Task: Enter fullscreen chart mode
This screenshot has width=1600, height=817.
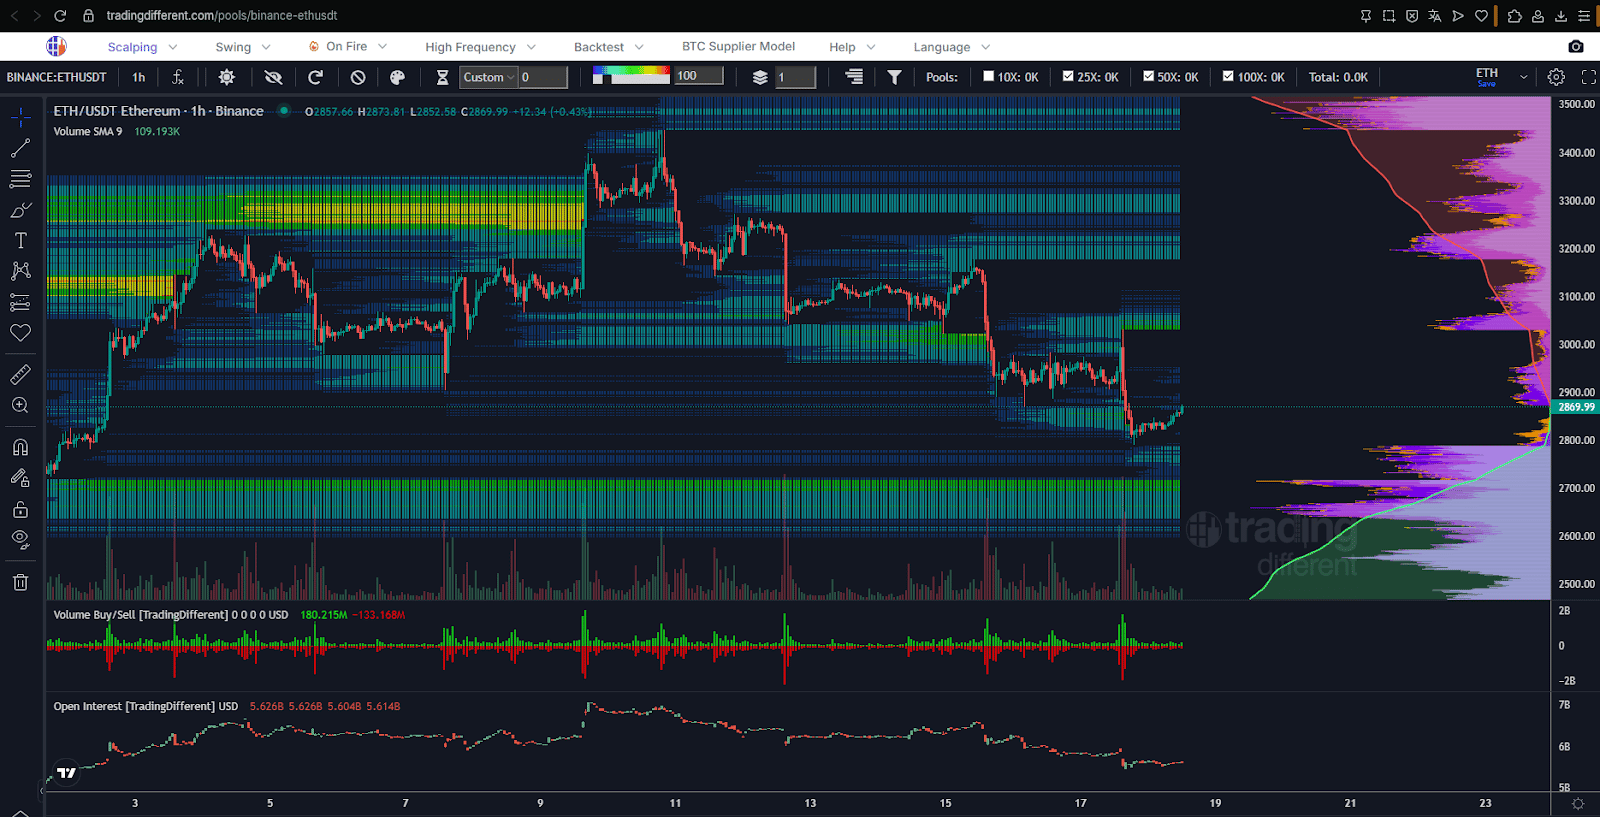Action: [1588, 77]
